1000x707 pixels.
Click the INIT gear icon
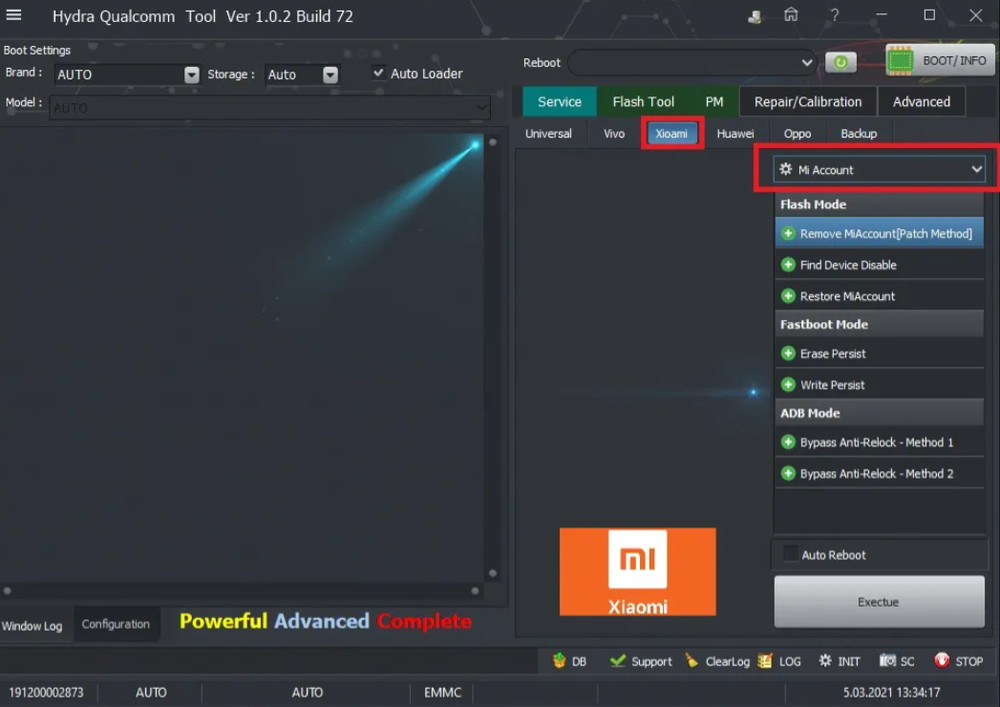click(825, 661)
